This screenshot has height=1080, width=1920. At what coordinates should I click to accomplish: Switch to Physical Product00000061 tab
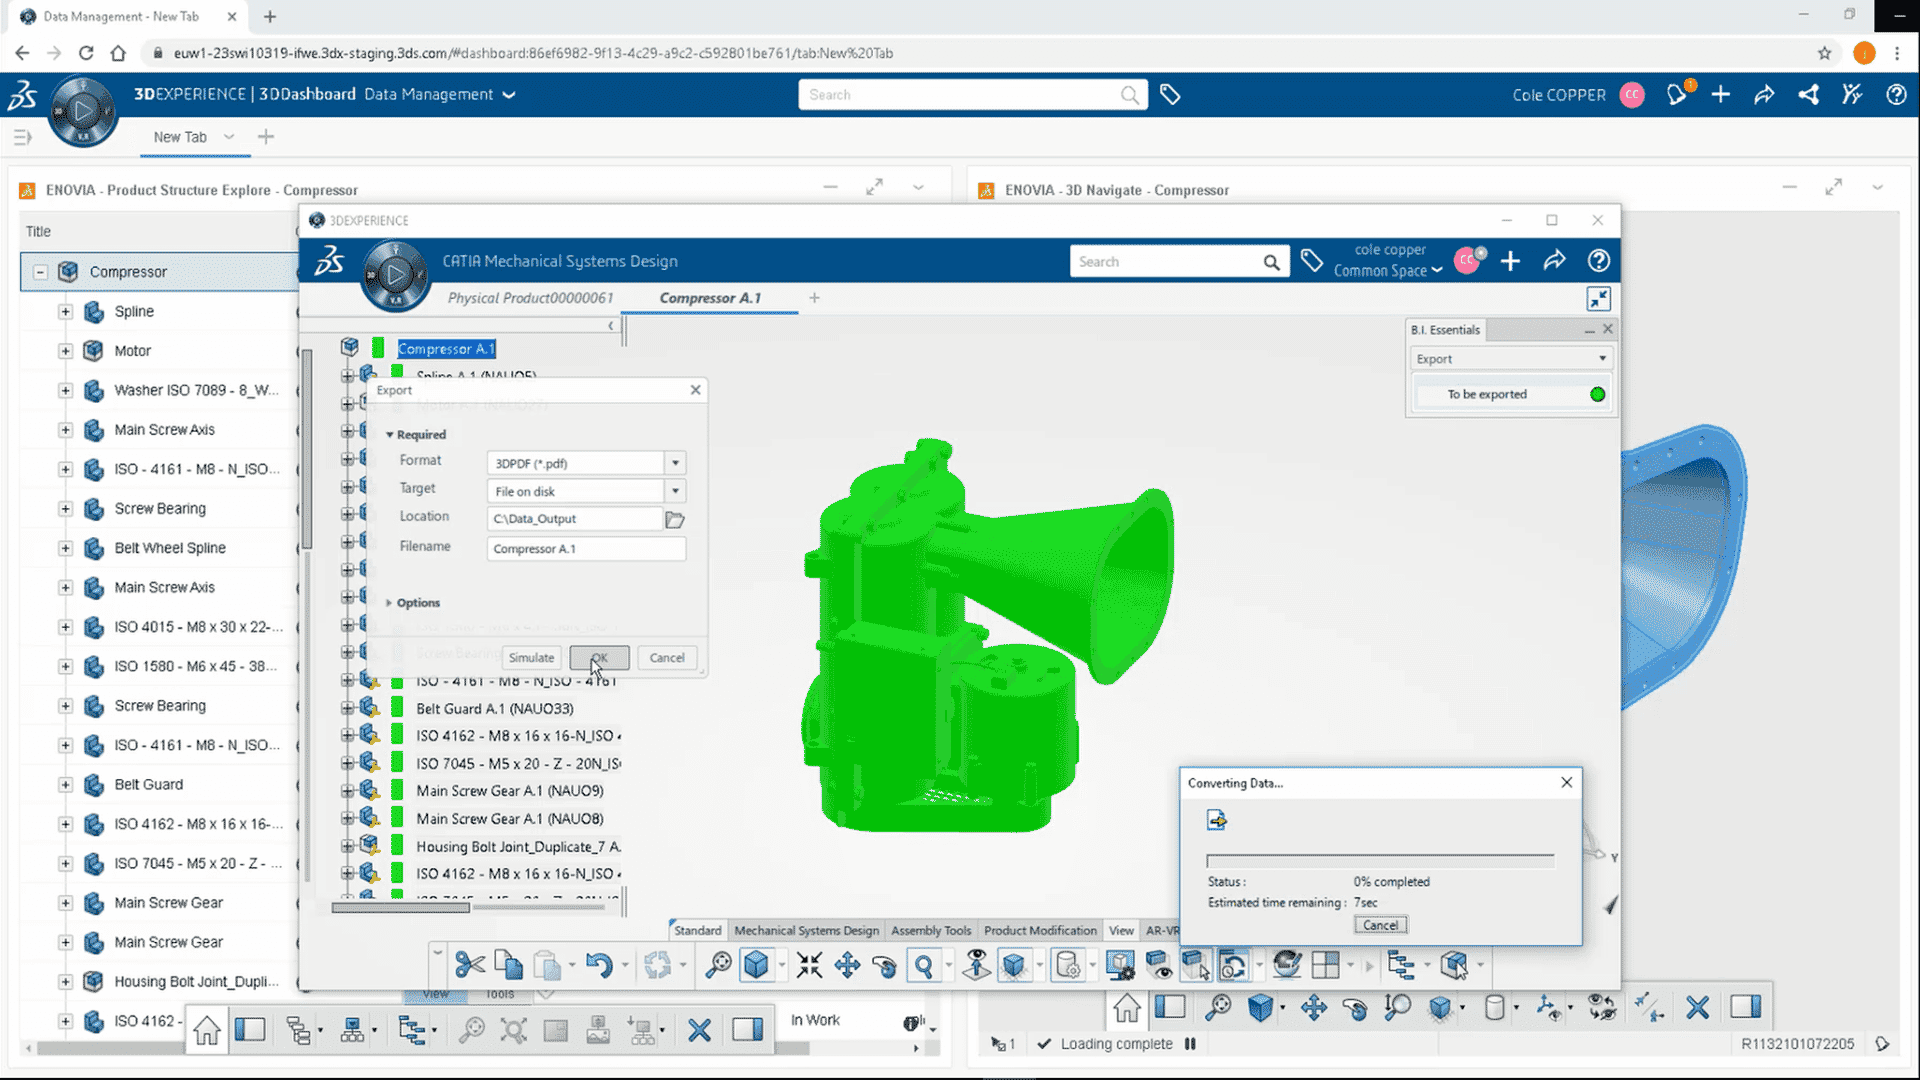(x=530, y=298)
